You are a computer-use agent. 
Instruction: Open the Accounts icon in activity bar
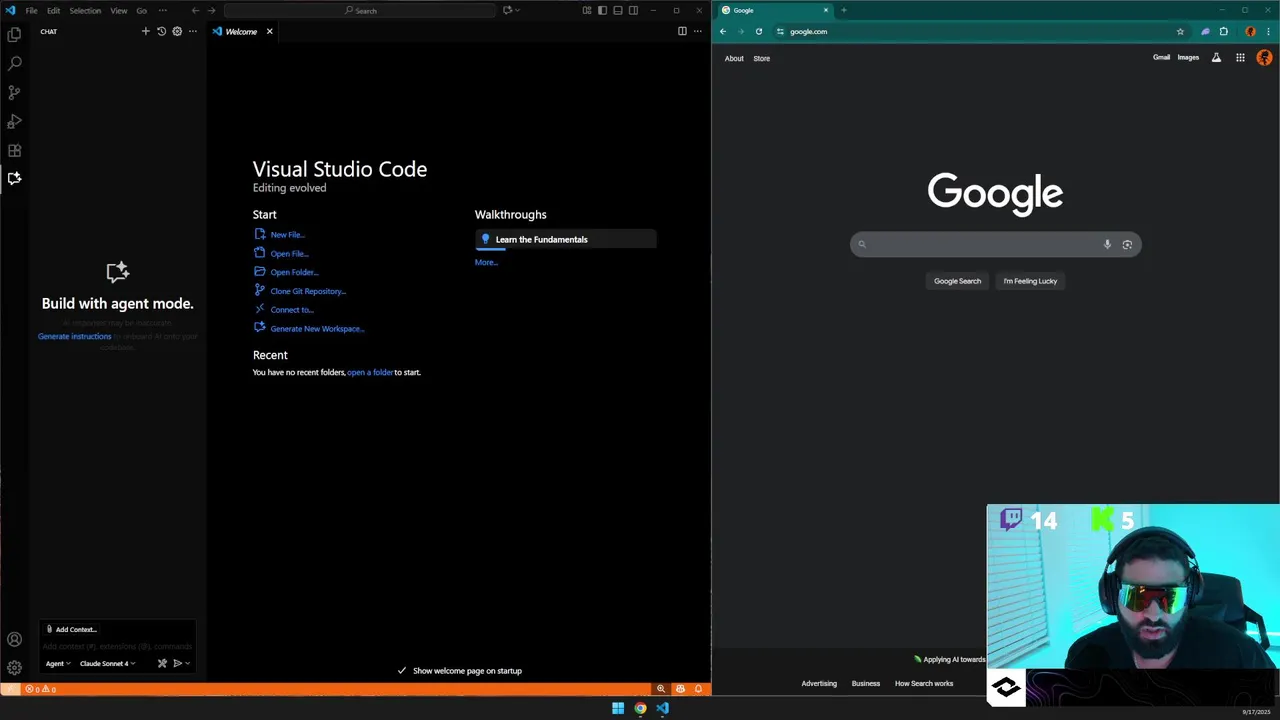[14, 640]
